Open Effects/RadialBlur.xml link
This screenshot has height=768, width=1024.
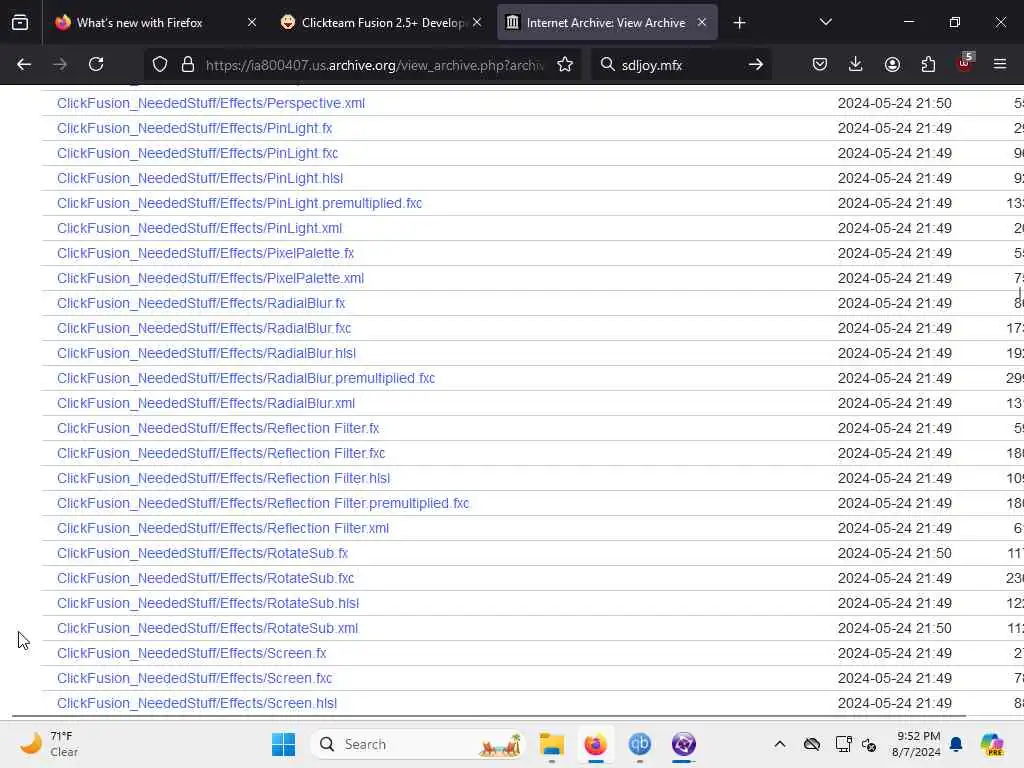coord(206,403)
